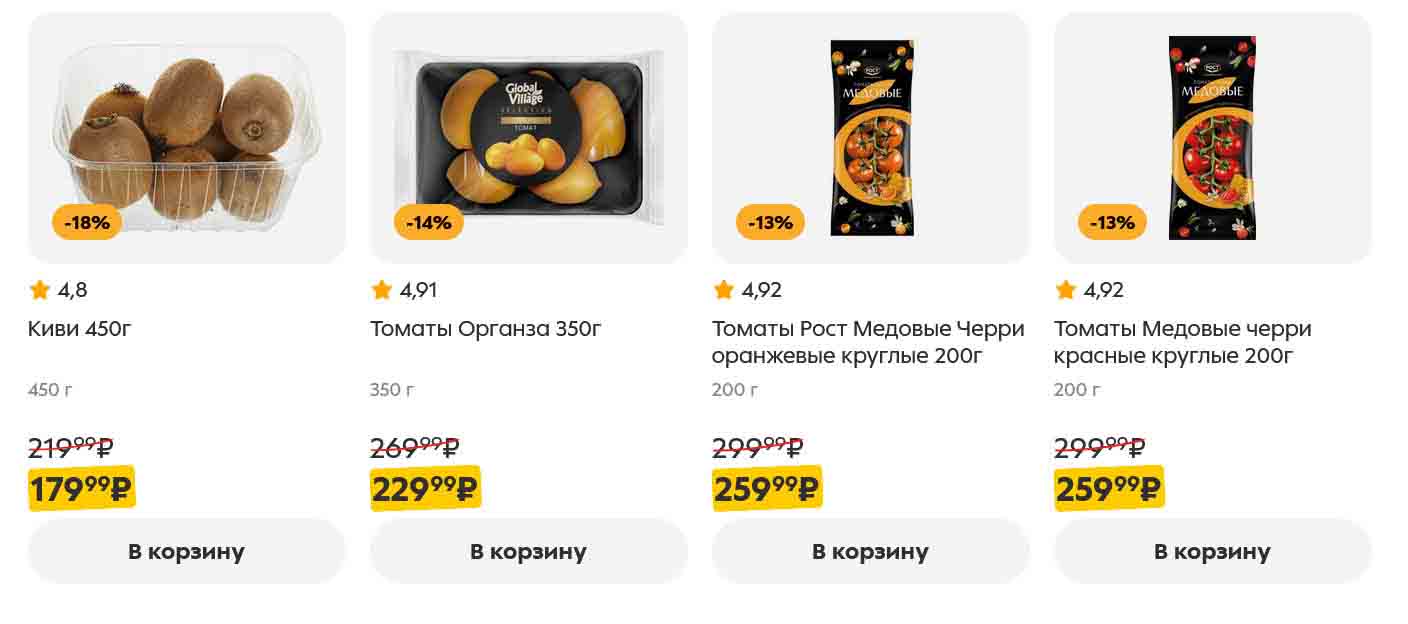The image size is (1408, 624).
Task: Click the -18% discount badge on kiwi
Action: coord(87,222)
